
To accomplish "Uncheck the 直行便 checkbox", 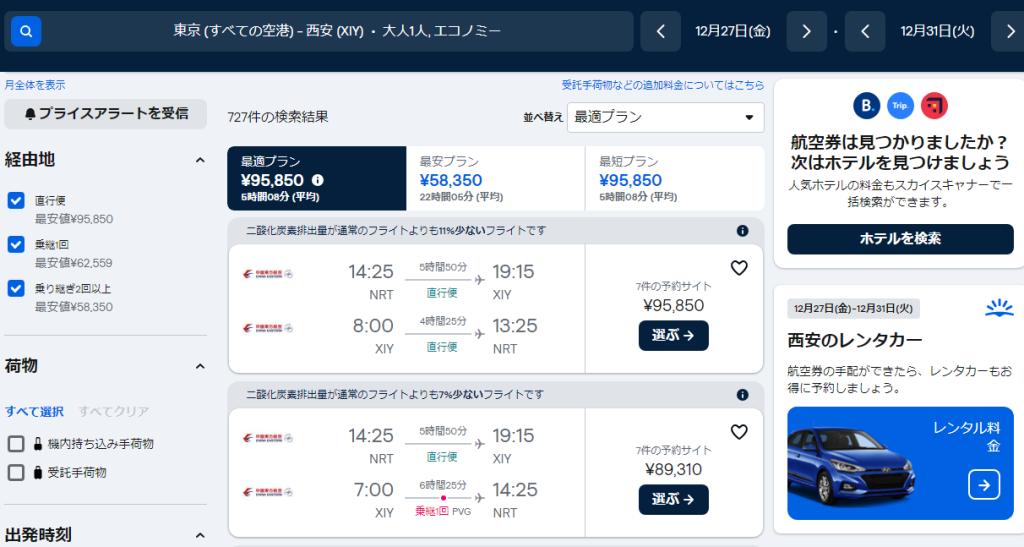I will click(x=16, y=200).
